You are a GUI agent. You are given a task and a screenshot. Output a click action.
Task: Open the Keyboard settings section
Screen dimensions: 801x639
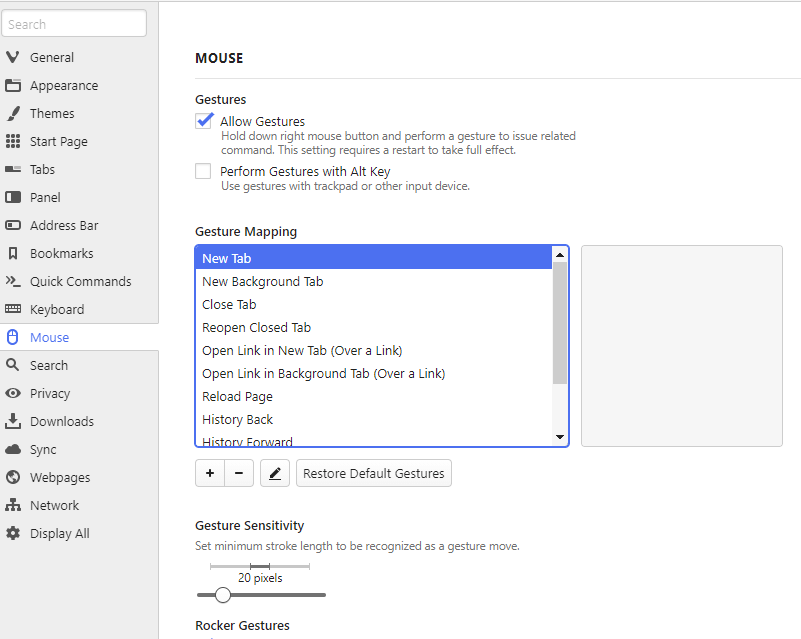pos(56,309)
